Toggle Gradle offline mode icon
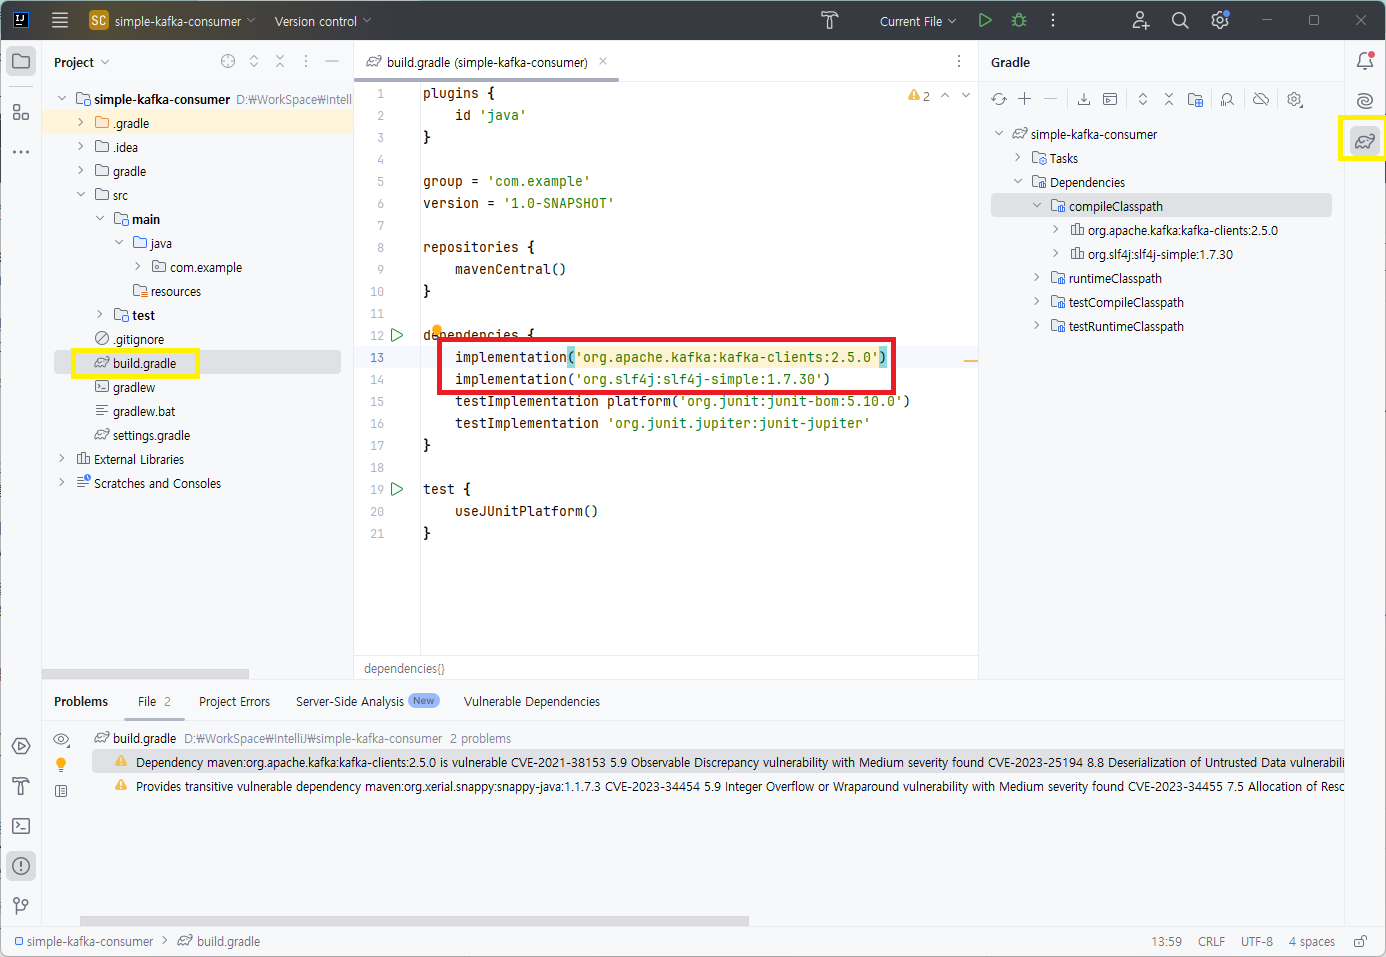This screenshot has width=1386, height=957. point(1261,99)
